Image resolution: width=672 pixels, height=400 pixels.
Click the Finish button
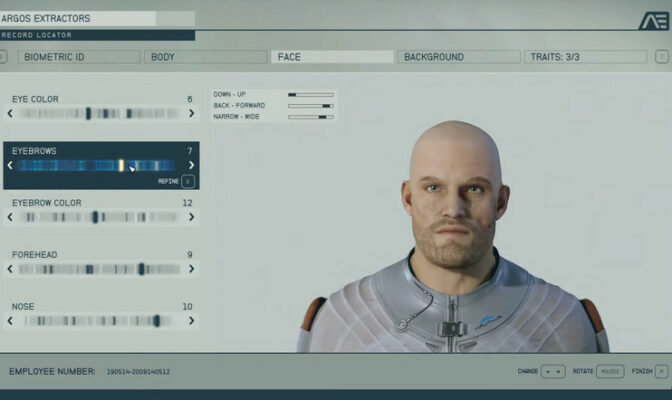(663, 371)
